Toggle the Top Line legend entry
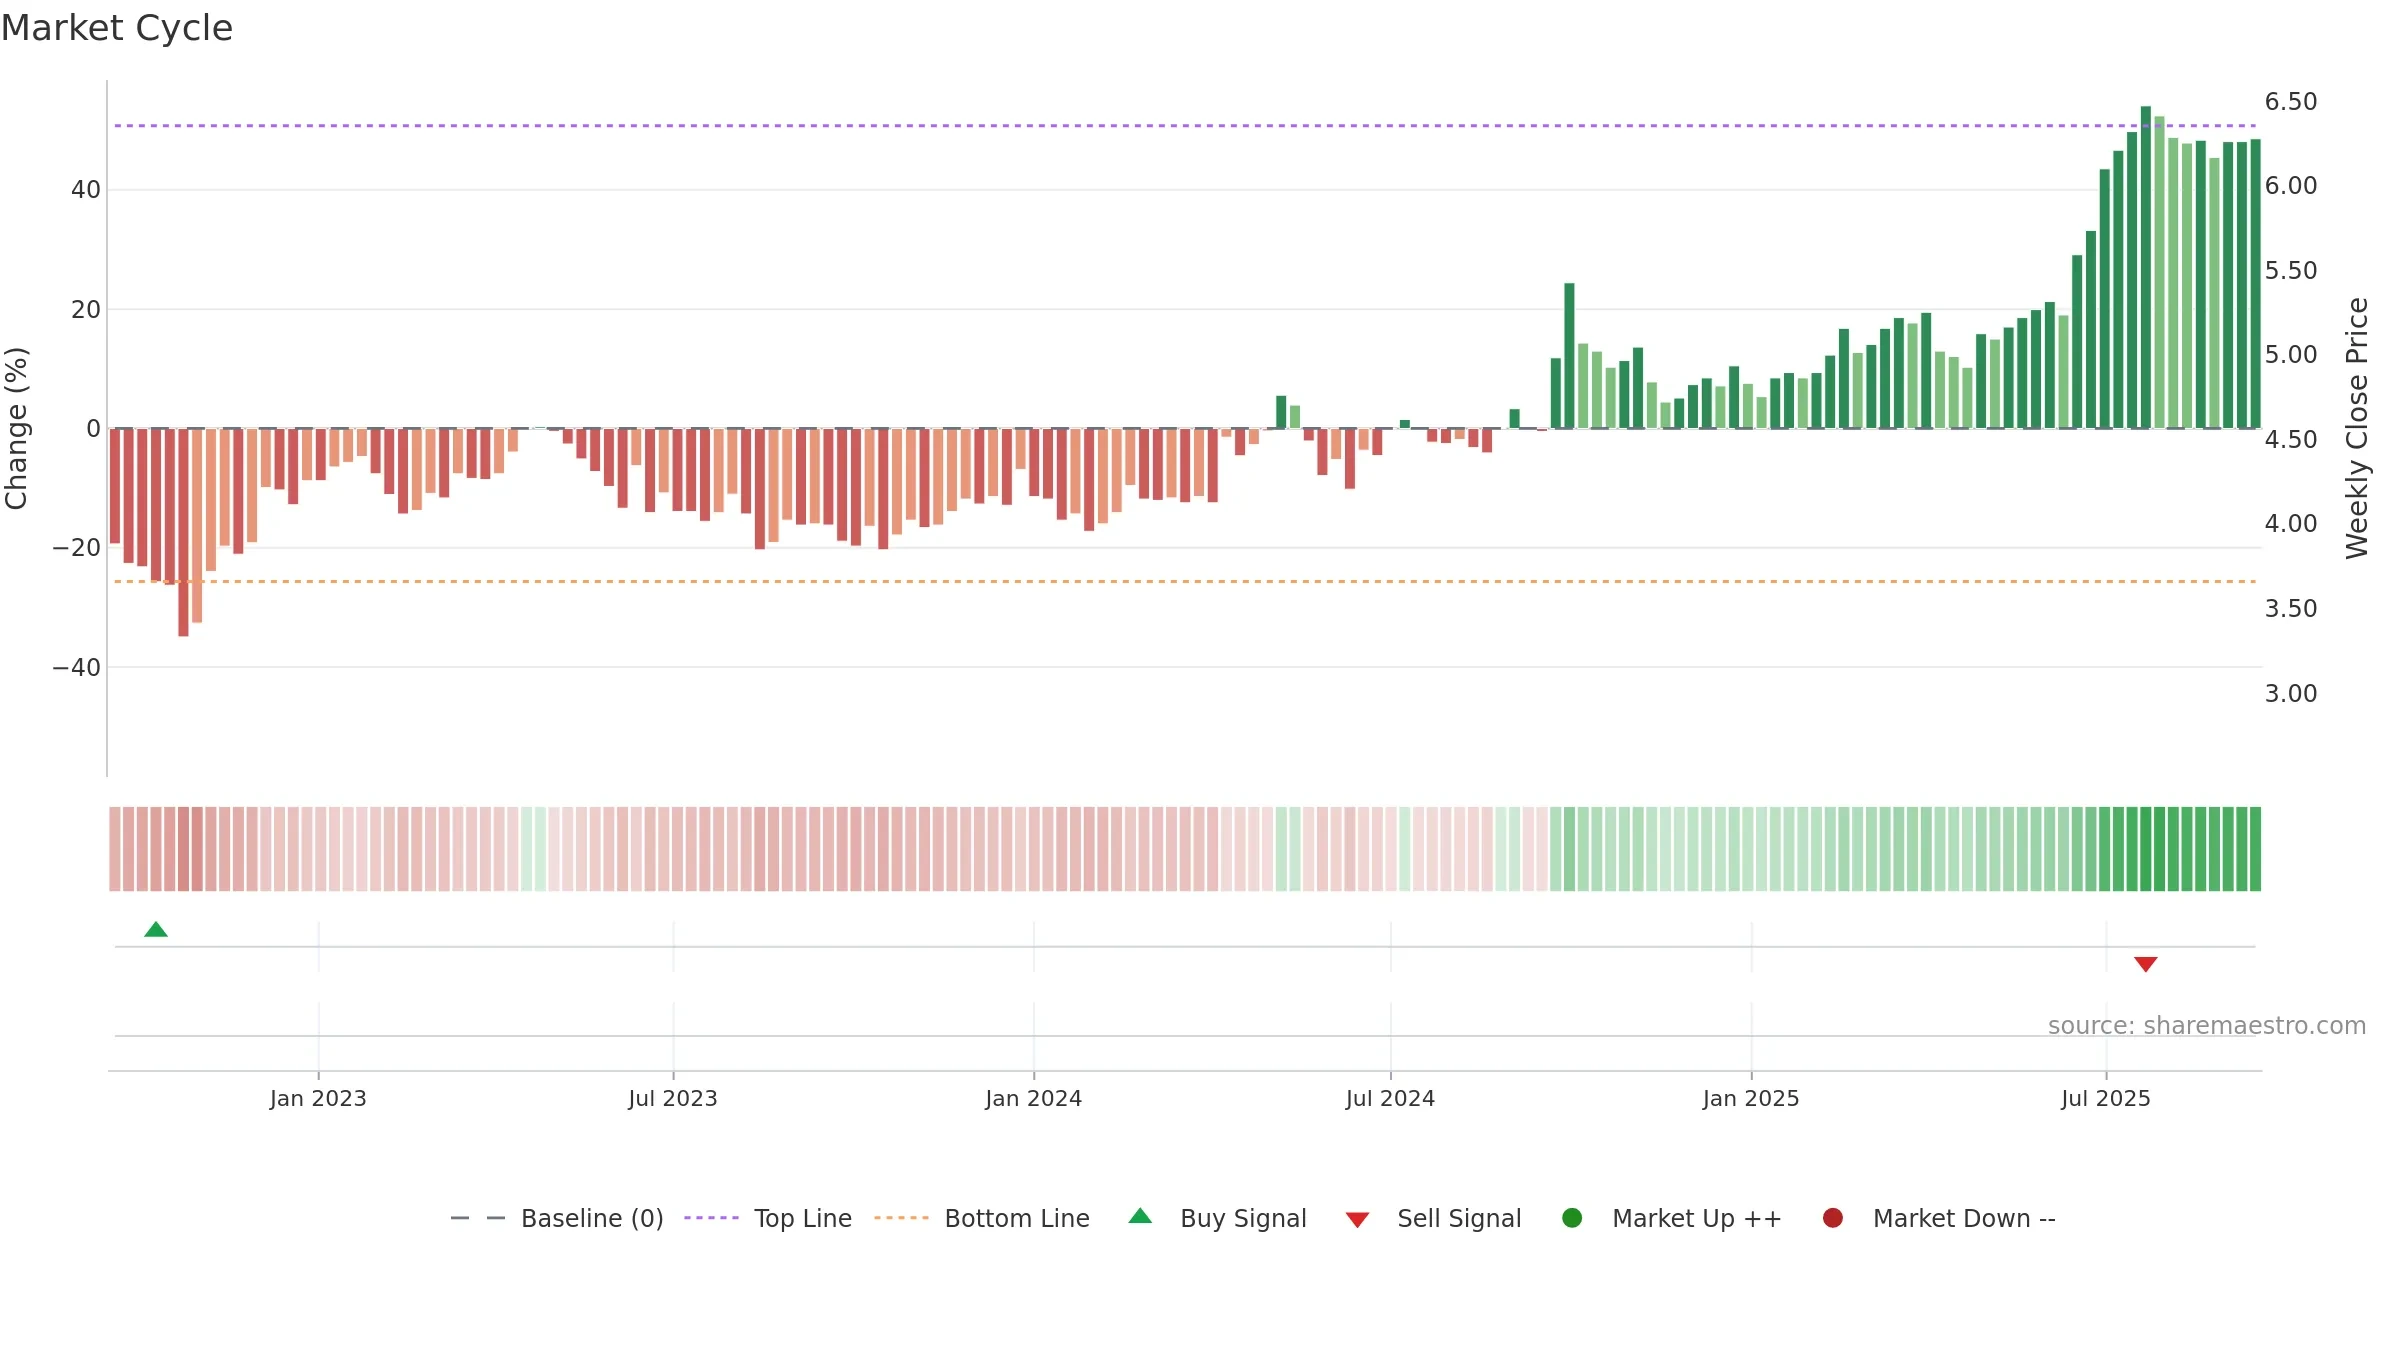Image resolution: width=2400 pixels, height=1350 pixels. coord(768,1218)
